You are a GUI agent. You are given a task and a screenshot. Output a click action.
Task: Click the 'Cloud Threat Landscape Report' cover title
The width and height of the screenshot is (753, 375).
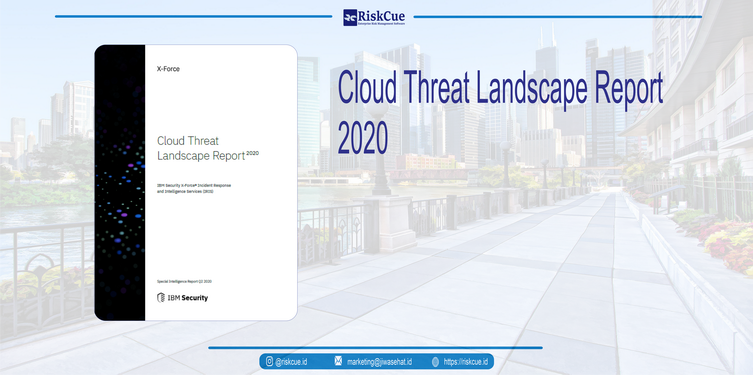coord(207,148)
